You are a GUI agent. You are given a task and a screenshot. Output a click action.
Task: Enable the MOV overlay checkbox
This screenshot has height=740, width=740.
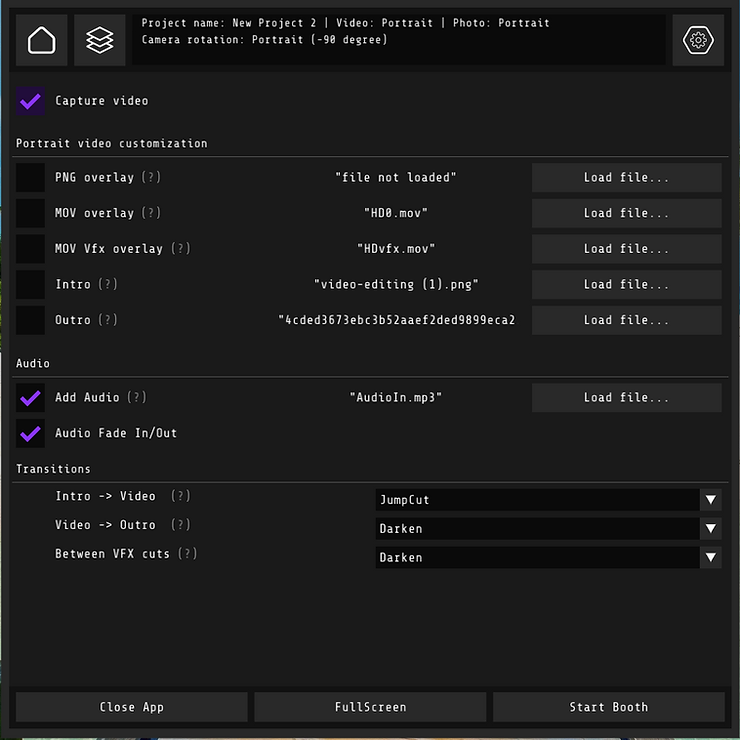(x=30, y=213)
